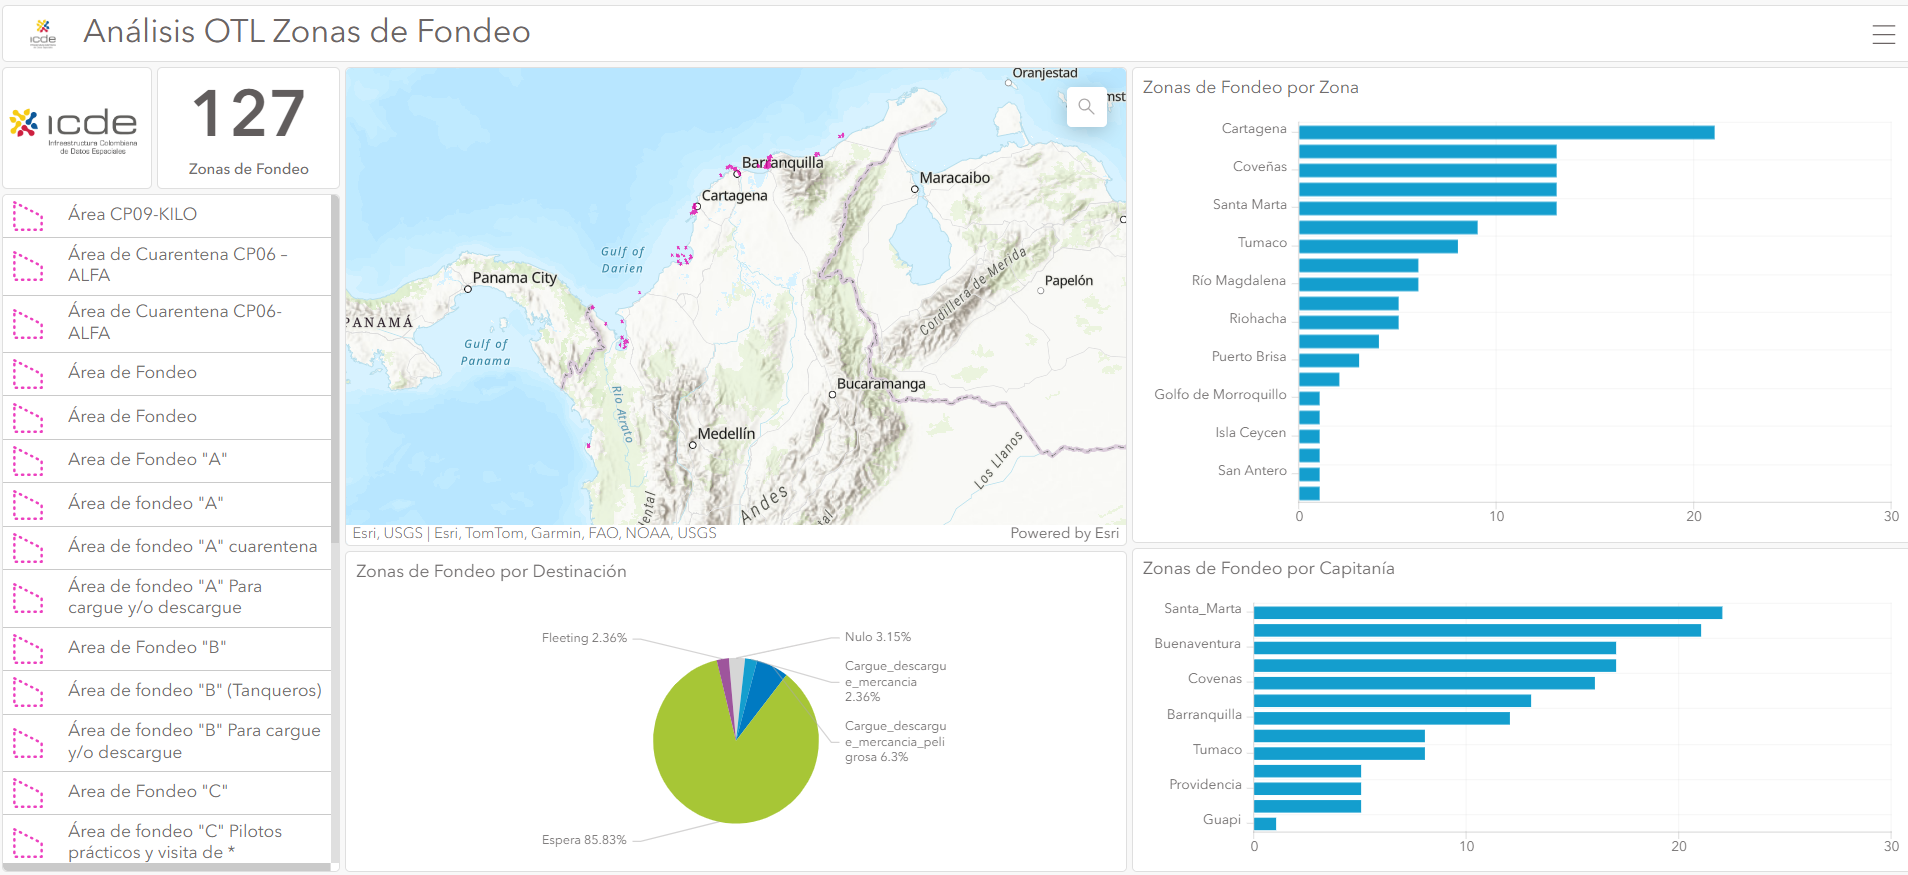Click polygon icon beside Área CP09-KILO

pos(28,216)
